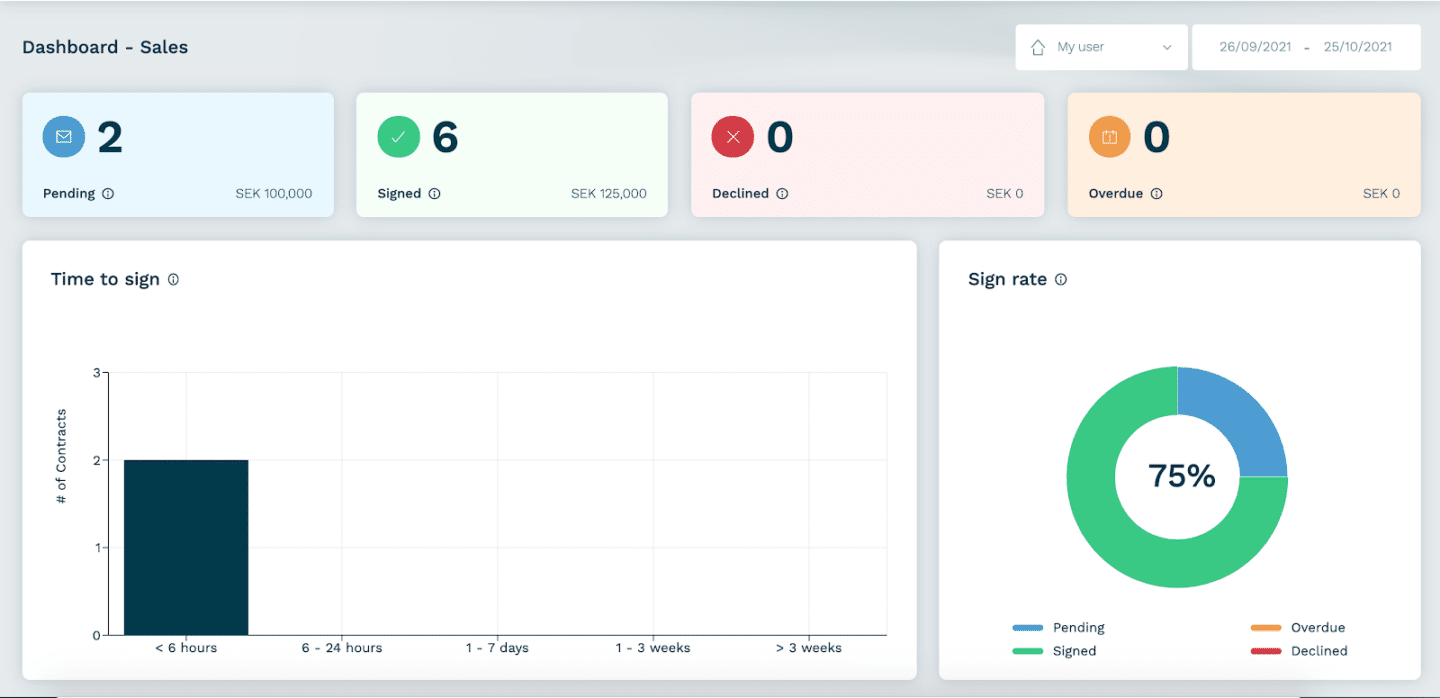Open the Pending info tooltip icon
The height and width of the screenshot is (698, 1440).
[x=110, y=194]
